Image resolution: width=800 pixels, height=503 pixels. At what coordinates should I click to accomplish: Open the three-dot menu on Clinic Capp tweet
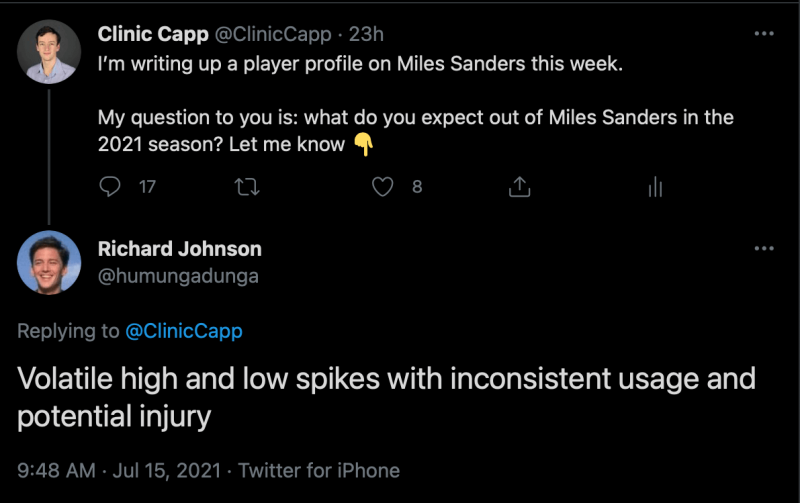(x=764, y=34)
